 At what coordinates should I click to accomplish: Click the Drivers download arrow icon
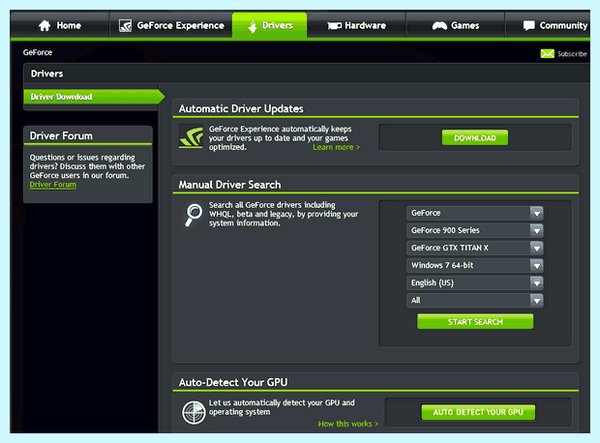[253, 26]
